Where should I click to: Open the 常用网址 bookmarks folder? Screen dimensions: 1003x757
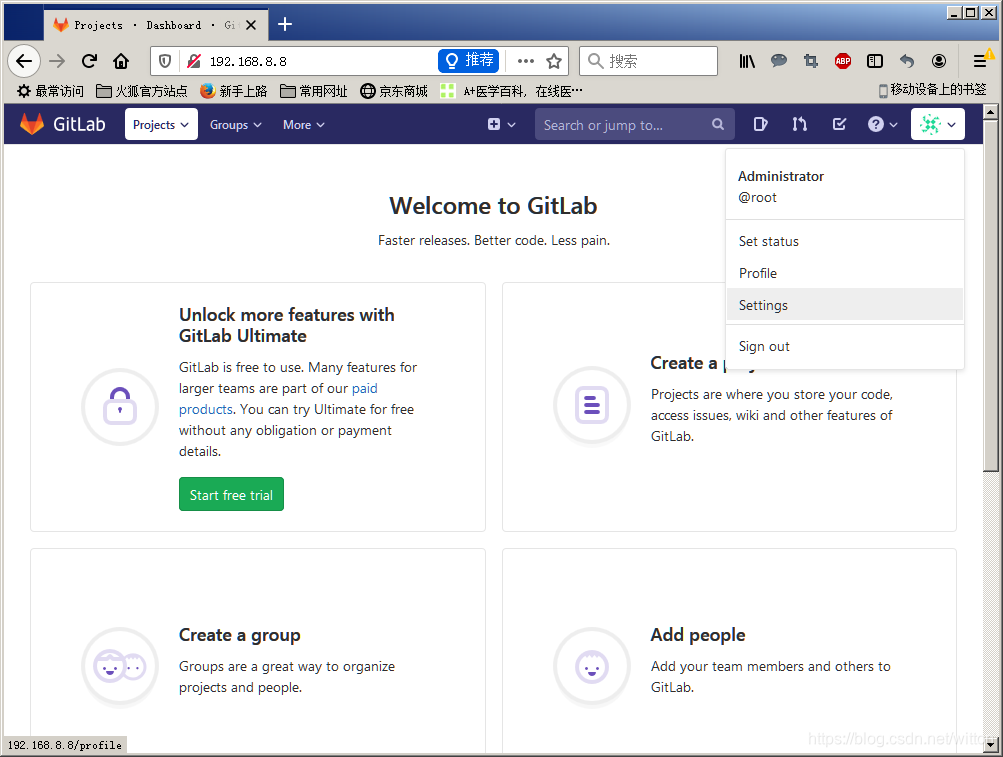[313, 91]
